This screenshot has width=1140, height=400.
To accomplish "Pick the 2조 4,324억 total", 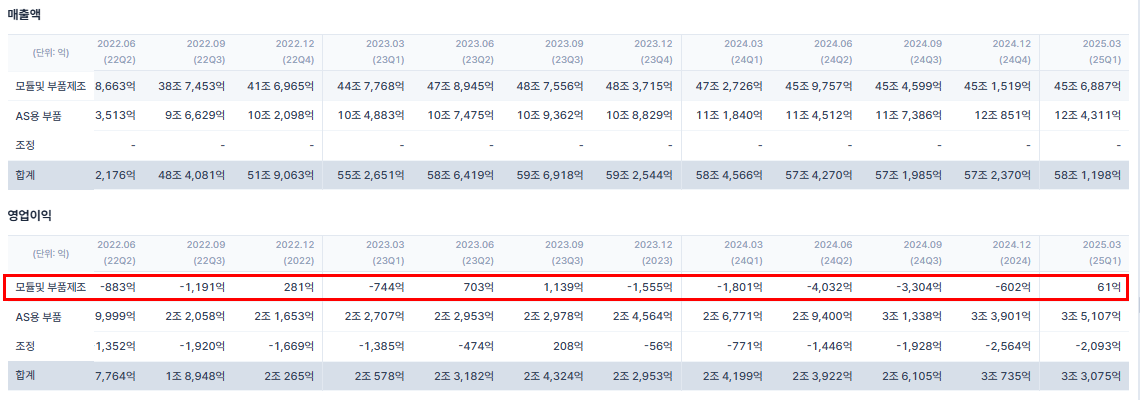I will click(x=553, y=375).
